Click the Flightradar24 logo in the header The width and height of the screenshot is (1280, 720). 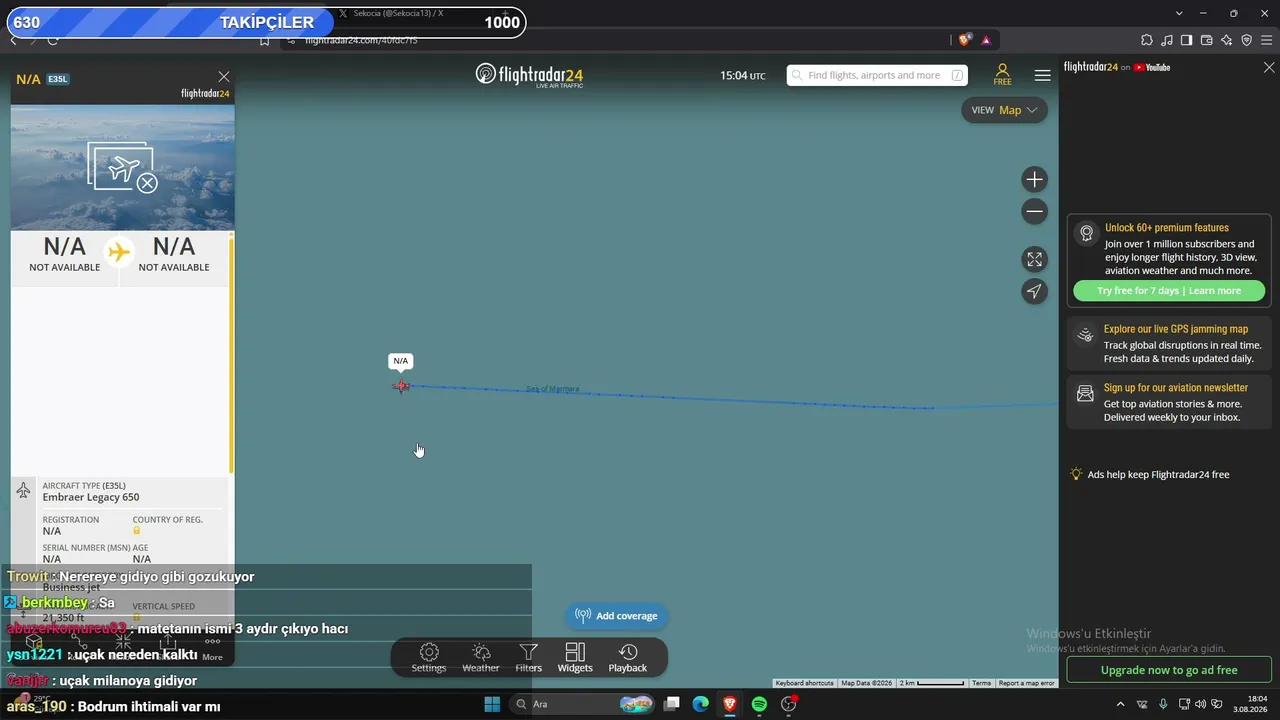point(529,75)
